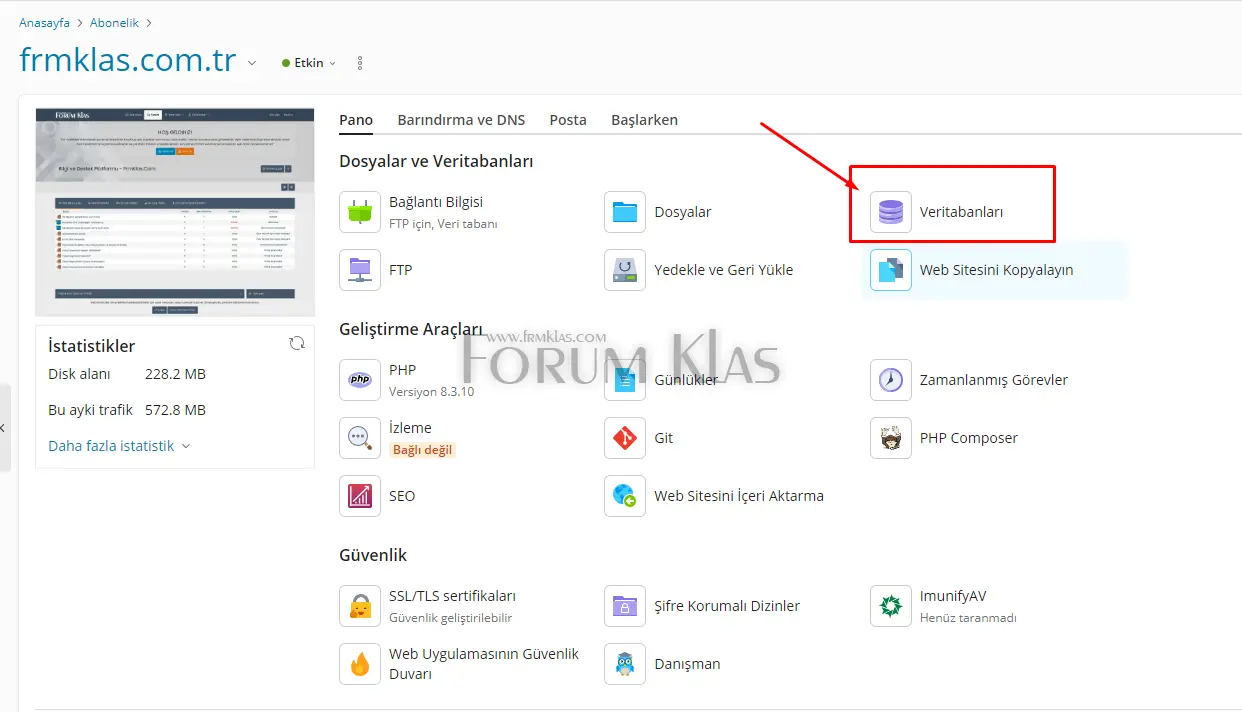Click the Git icon
This screenshot has height=712, width=1242.
point(625,438)
